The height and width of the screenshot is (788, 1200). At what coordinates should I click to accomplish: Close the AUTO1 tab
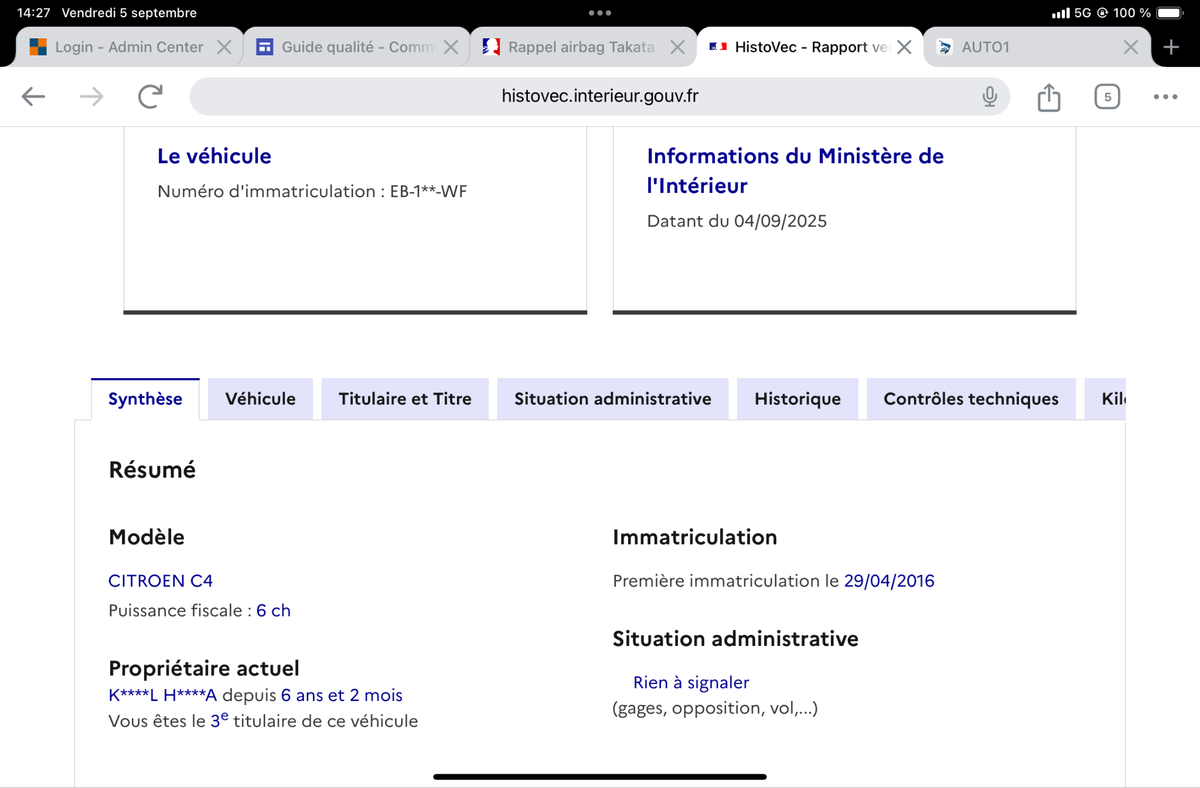(1130, 47)
